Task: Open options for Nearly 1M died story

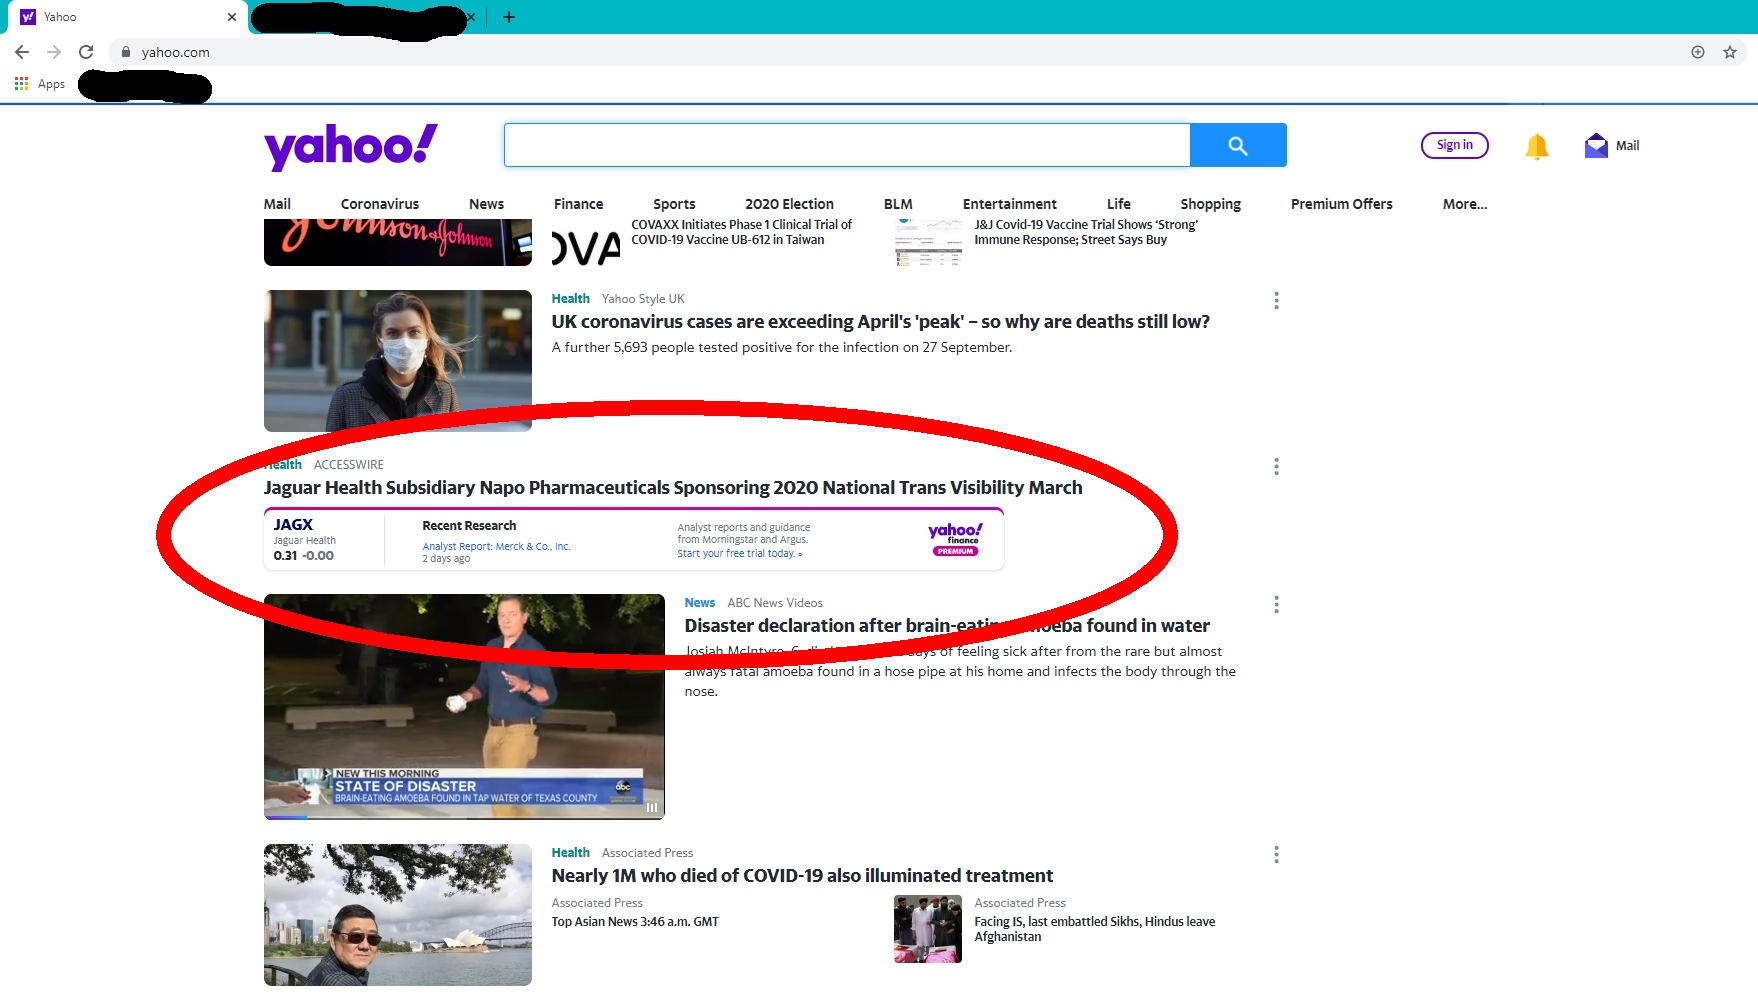Action: tap(1276, 855)
